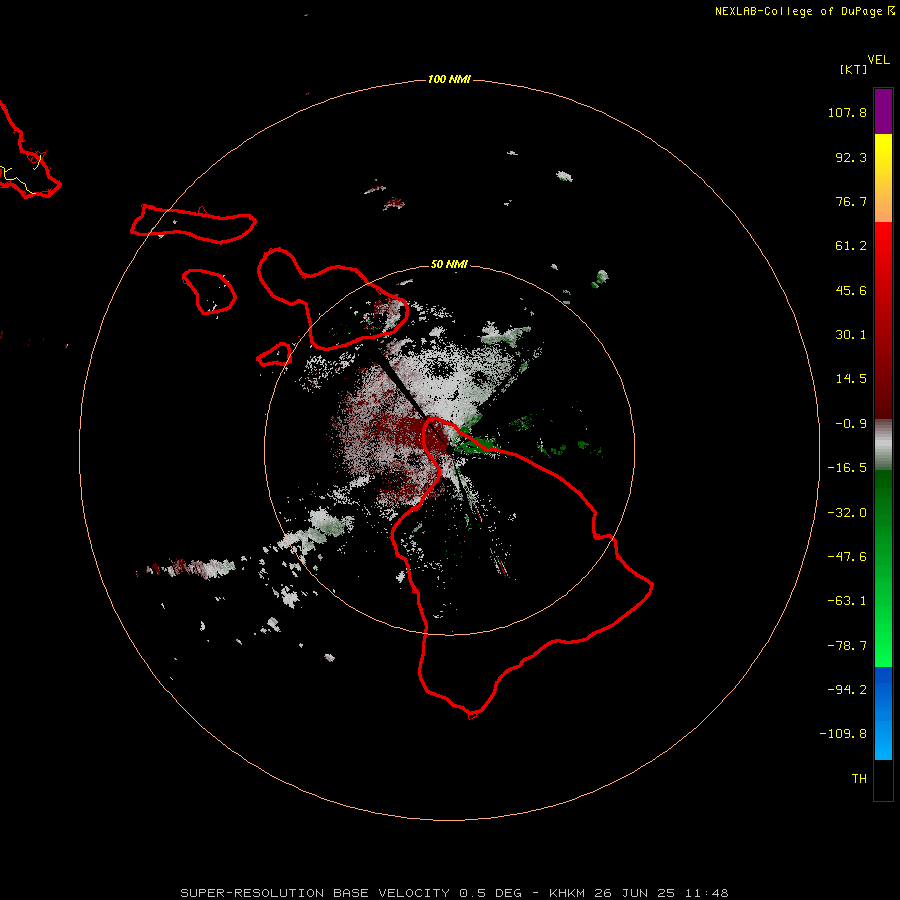Screen dimensions: 900x900
Task: Click the -94.2 scale value
Action: [847, 689]
